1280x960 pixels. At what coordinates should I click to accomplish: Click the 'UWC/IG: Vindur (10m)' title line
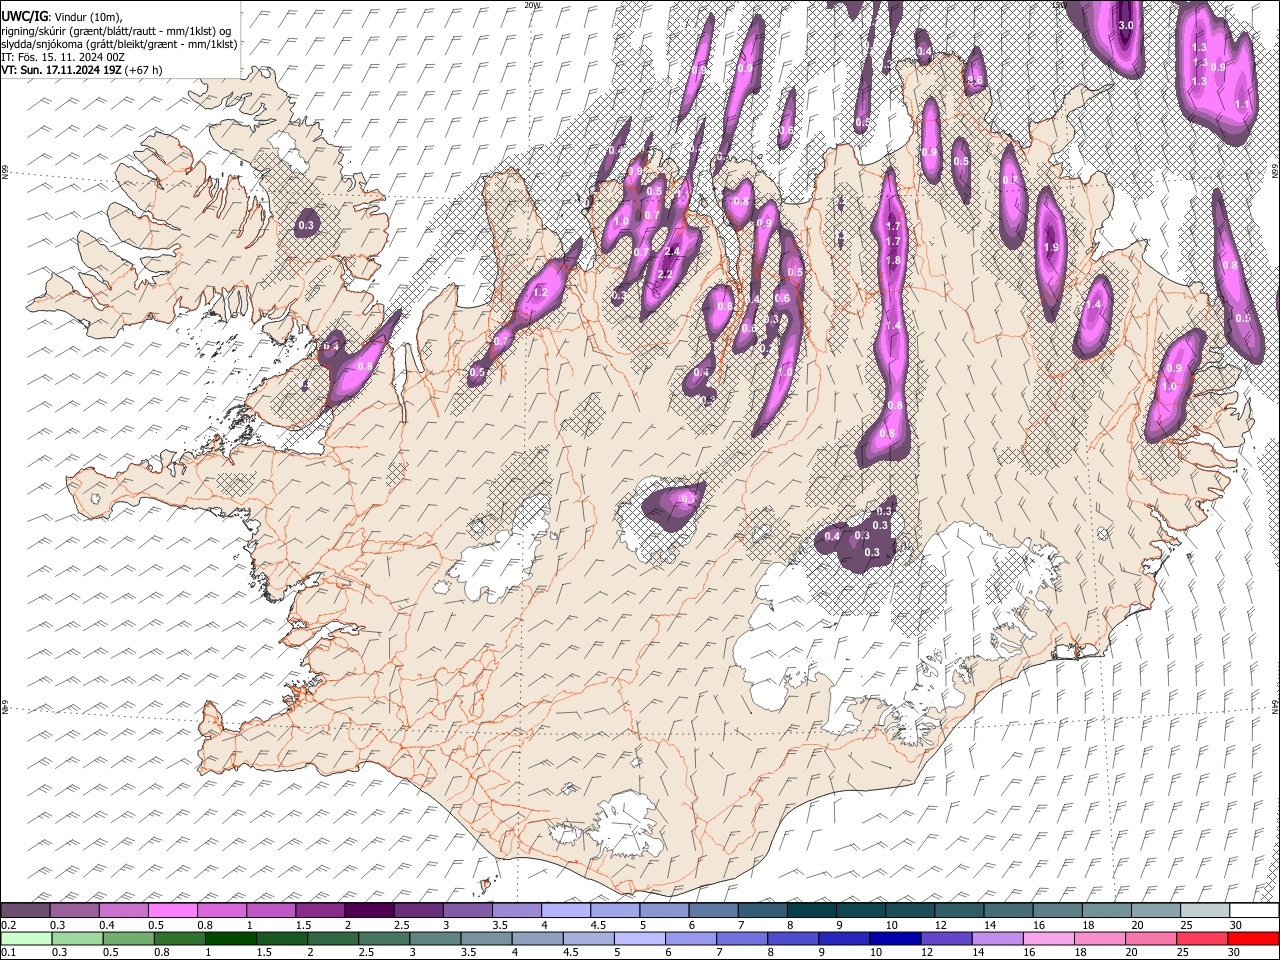click(62, 17)
